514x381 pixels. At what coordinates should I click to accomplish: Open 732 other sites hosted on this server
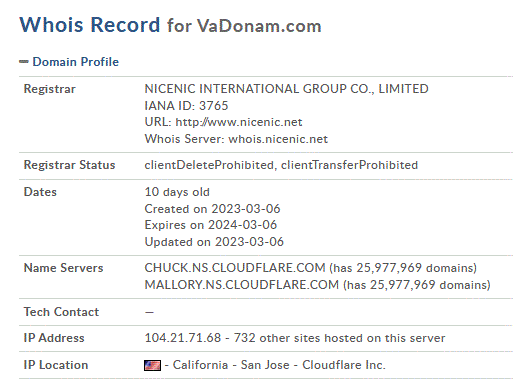pyautogui.click(x=339, y=338)
